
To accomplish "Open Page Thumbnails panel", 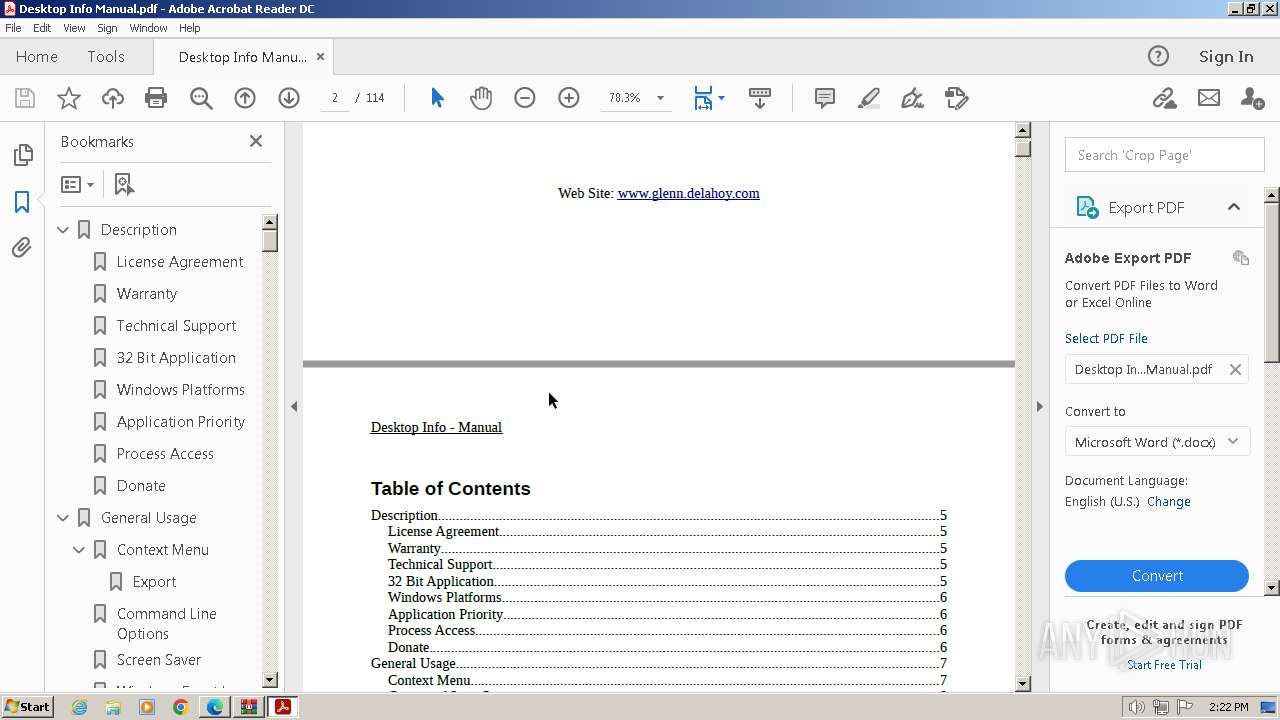I will pos(22,155).
